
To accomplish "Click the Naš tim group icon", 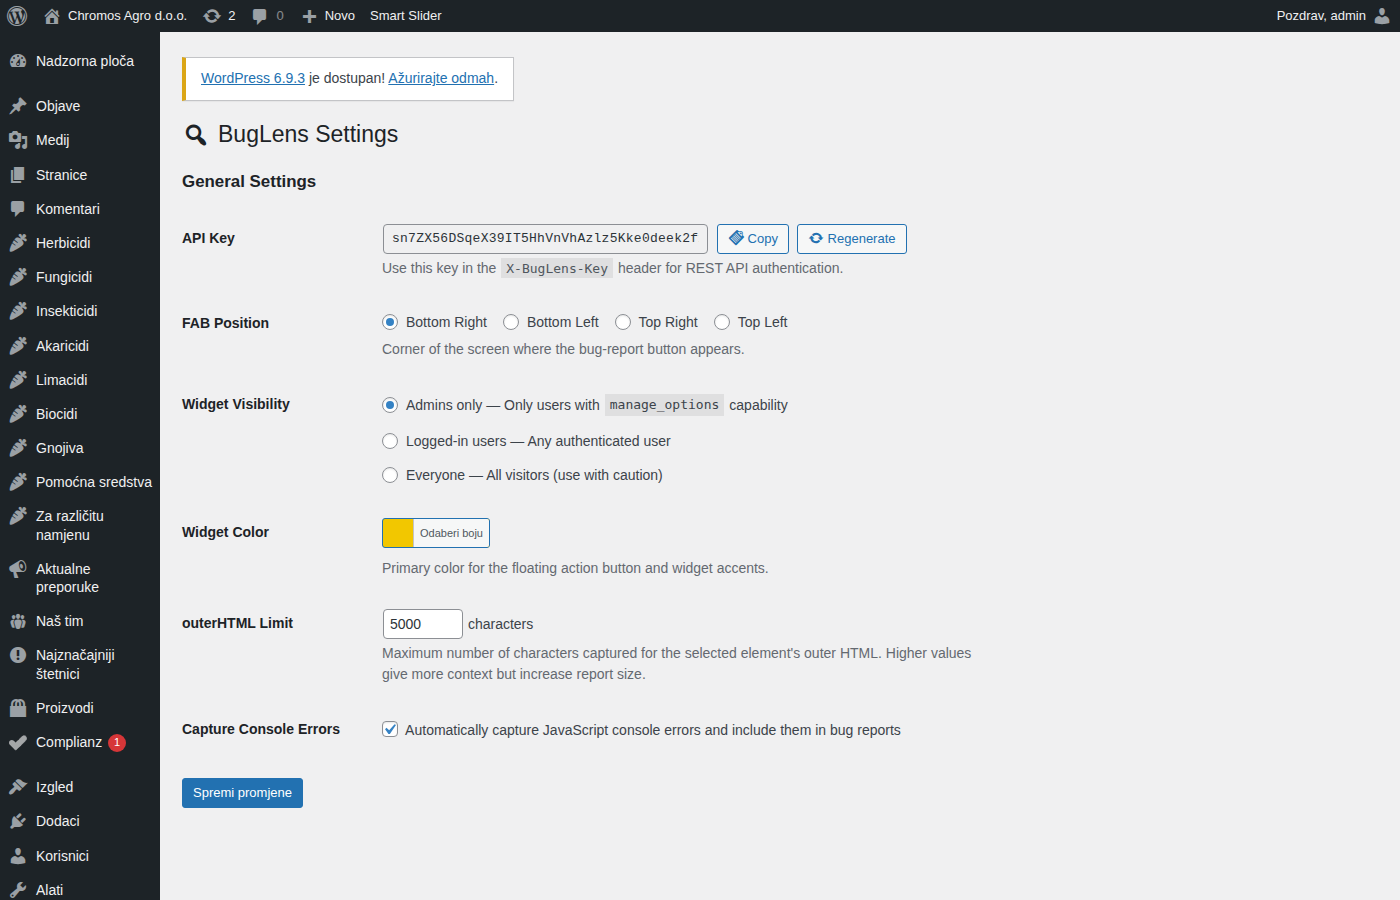I will coord(18,621).
